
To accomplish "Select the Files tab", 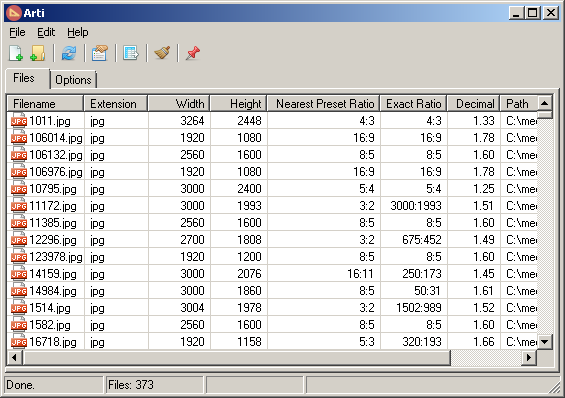I will (x=24, y=78).
